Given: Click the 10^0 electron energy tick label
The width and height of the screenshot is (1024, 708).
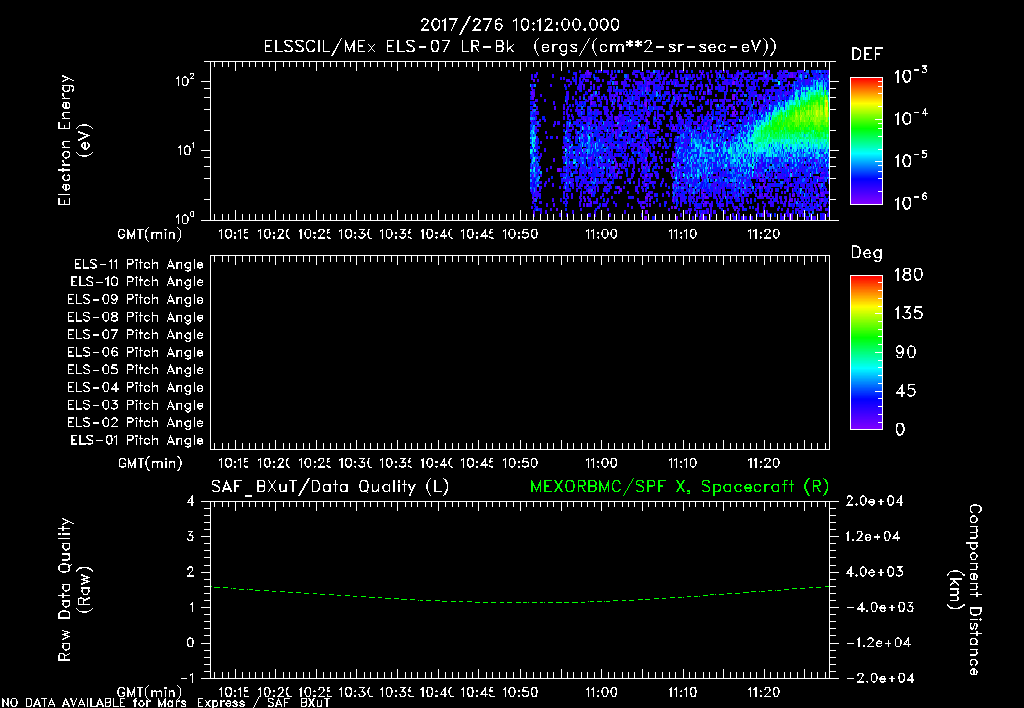Looking at the screenshot, I should (185, 218).
